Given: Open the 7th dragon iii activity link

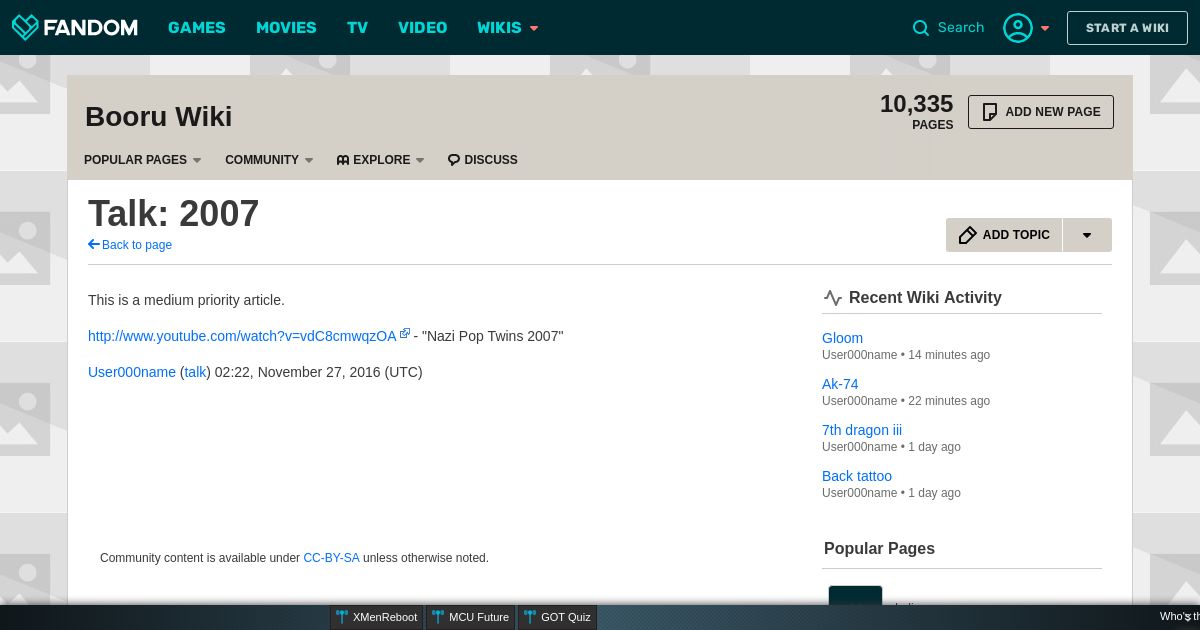Looking at the screenshot, I should click(x=862, y=430).
